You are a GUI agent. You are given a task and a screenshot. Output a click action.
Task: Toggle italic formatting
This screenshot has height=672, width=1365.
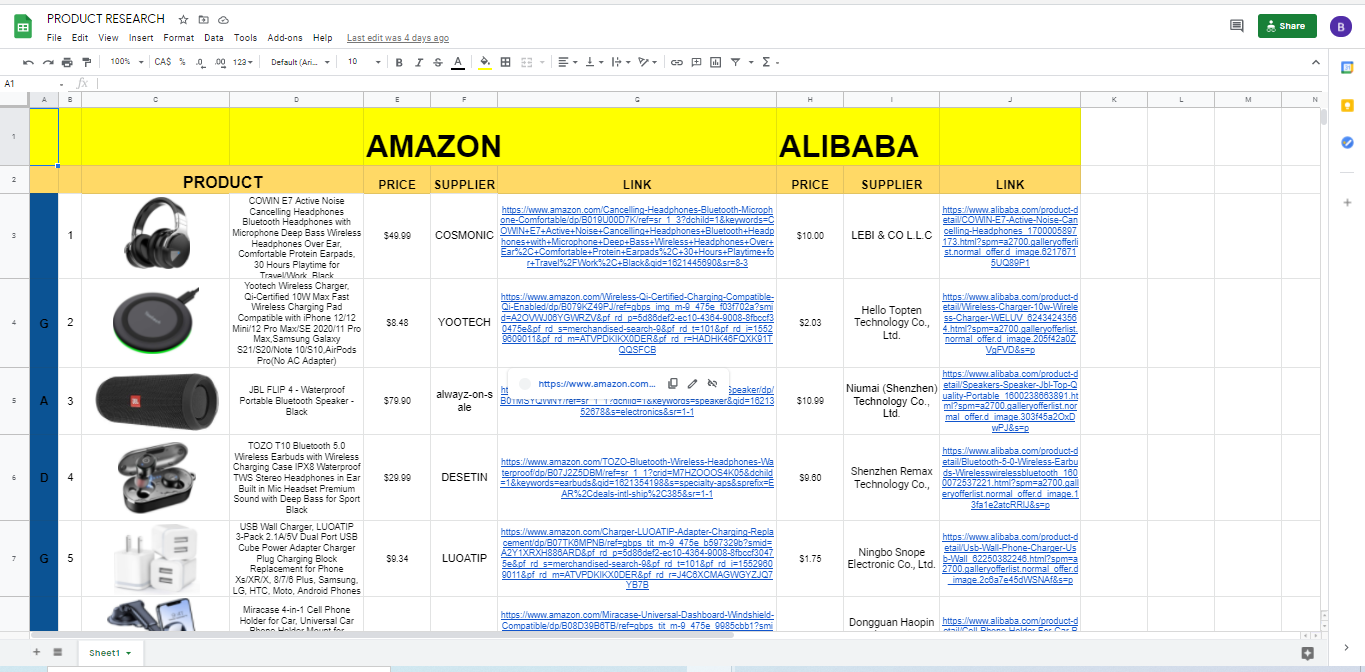click(419, 62)
